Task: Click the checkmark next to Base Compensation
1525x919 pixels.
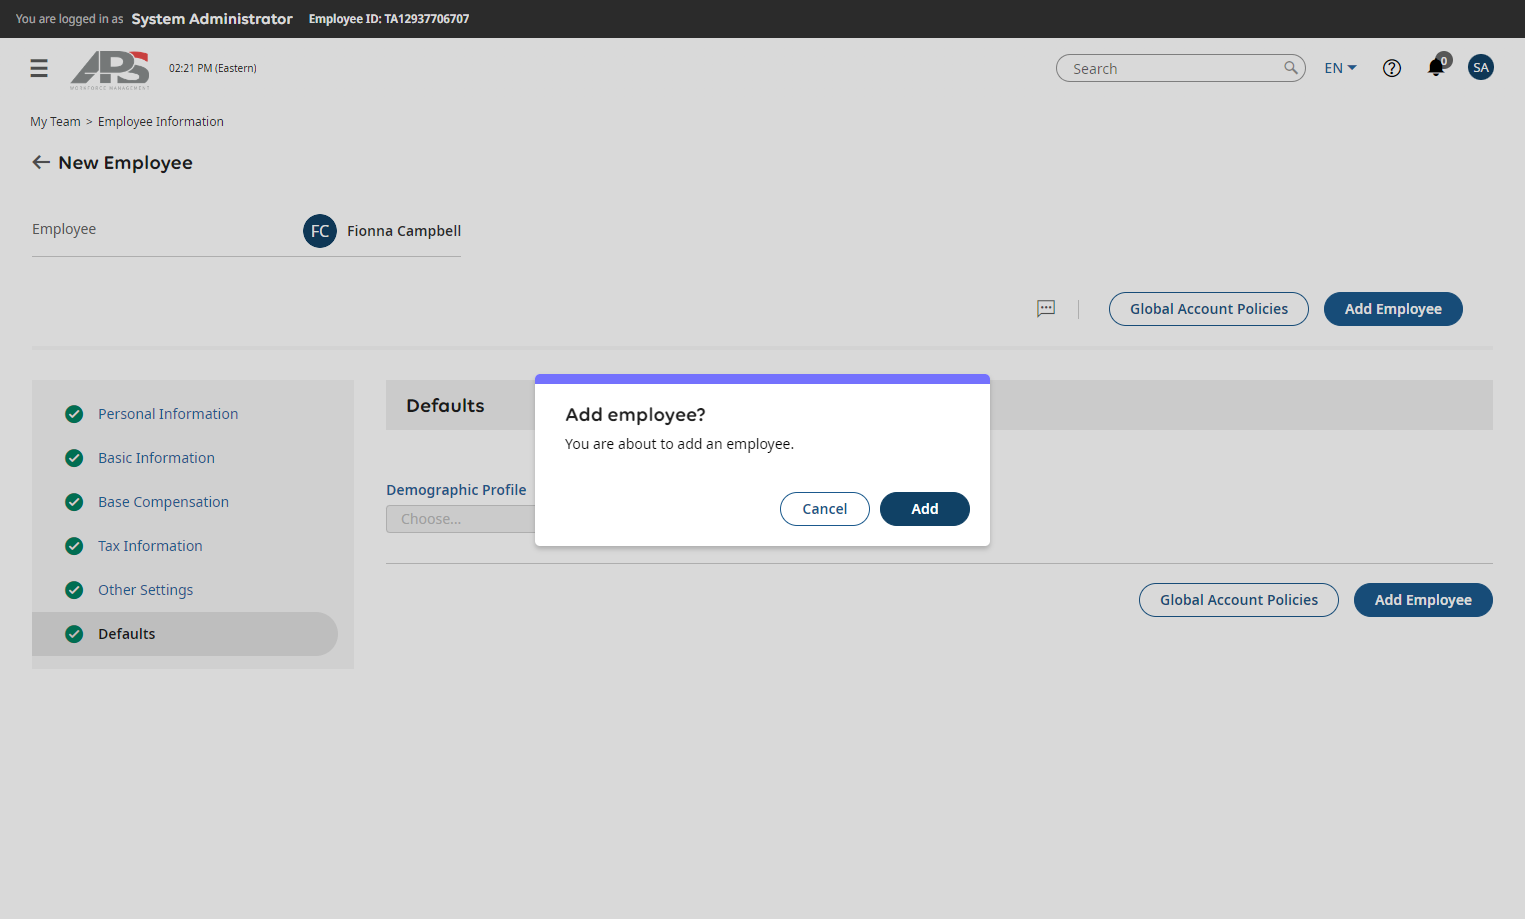Action: click(x=74, y=502)
